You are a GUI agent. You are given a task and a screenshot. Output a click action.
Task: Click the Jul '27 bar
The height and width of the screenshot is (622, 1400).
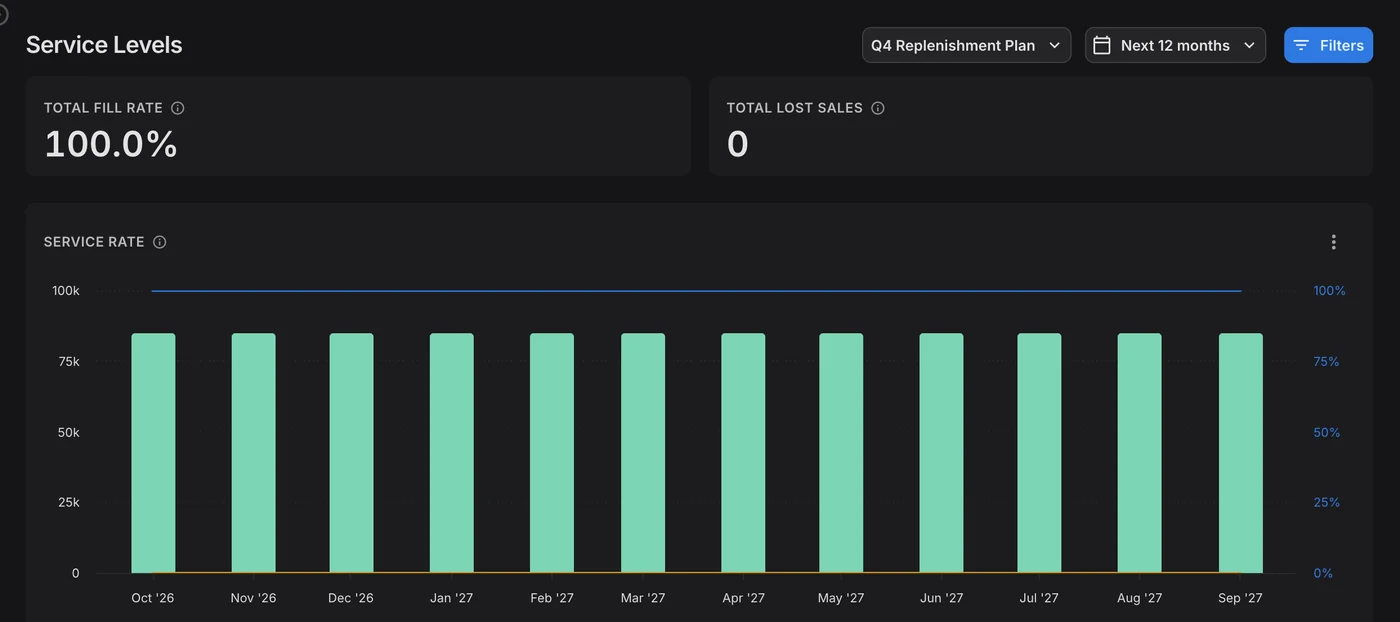[x=1039, y=453]
